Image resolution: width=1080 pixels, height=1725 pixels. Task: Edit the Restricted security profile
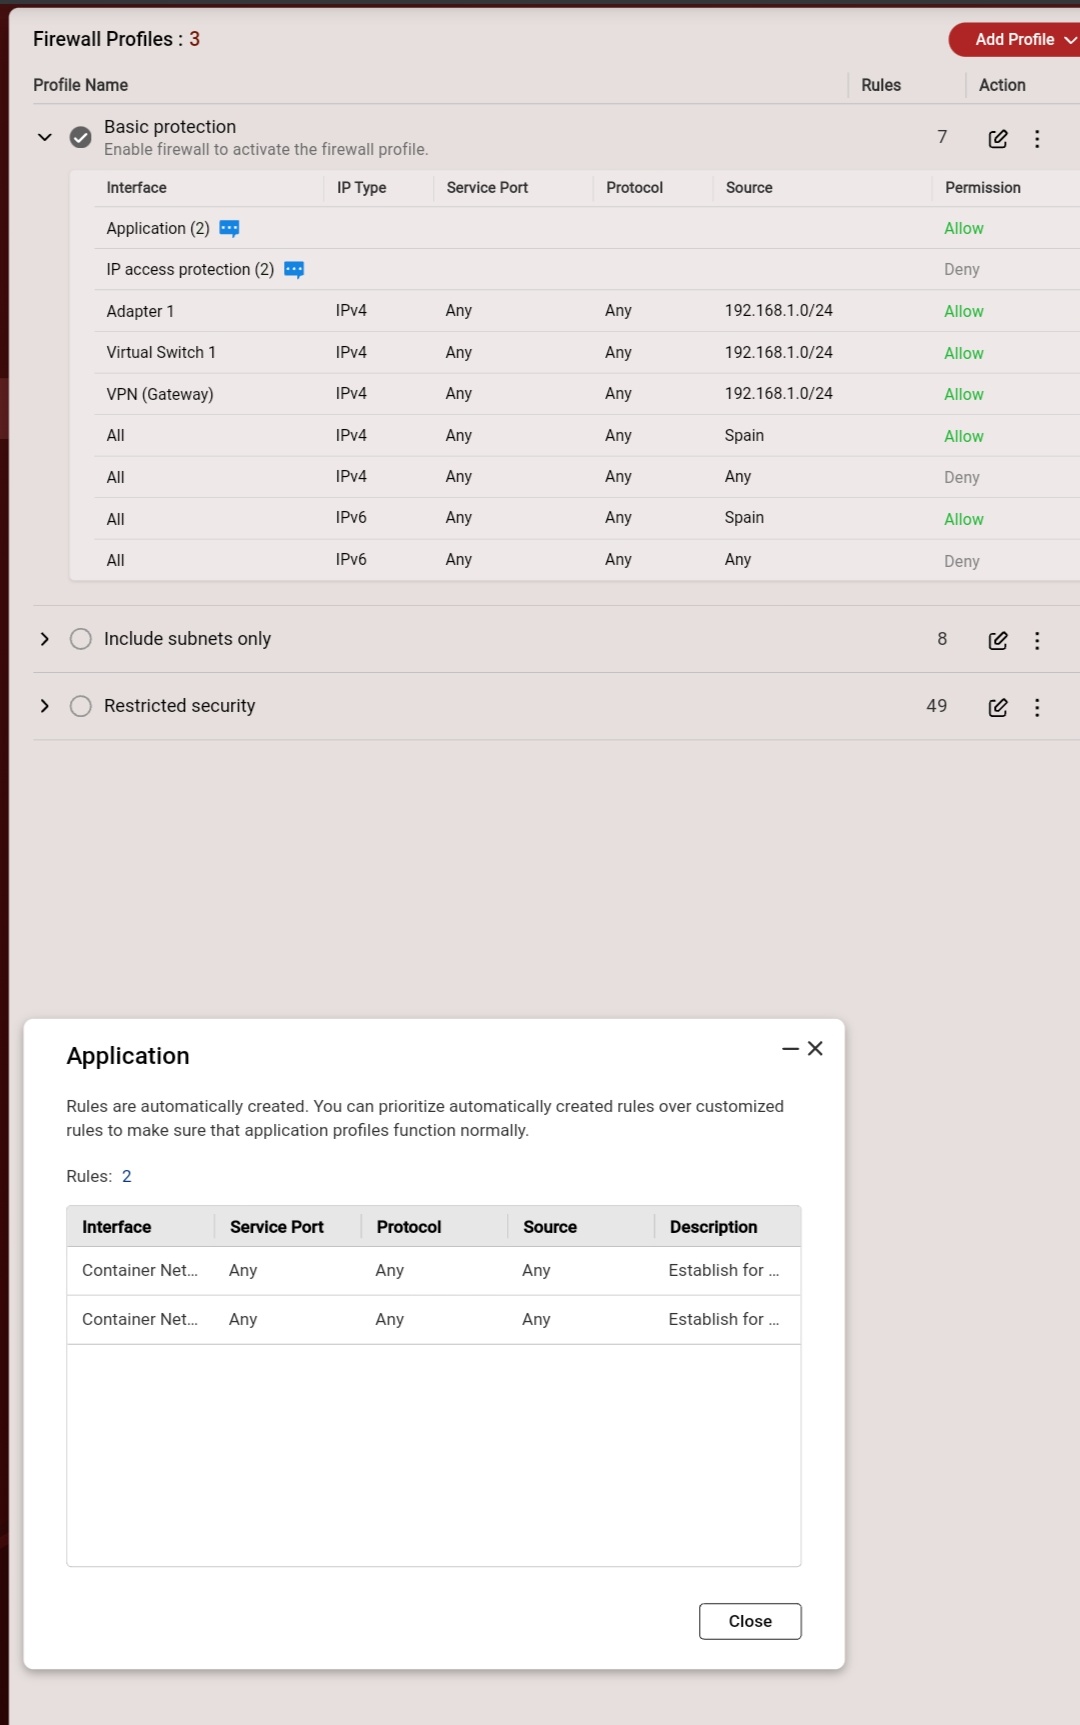pos(997,708)
